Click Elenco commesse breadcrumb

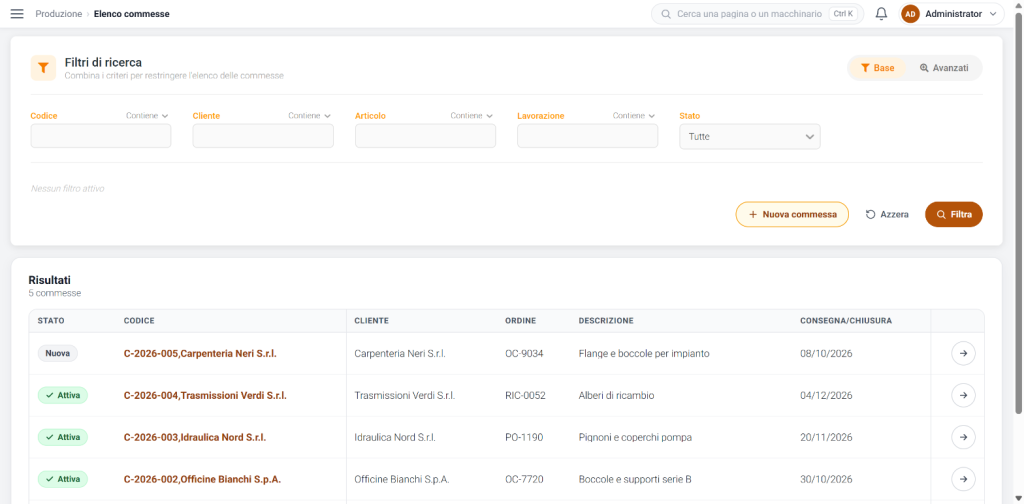coord(132,14)
